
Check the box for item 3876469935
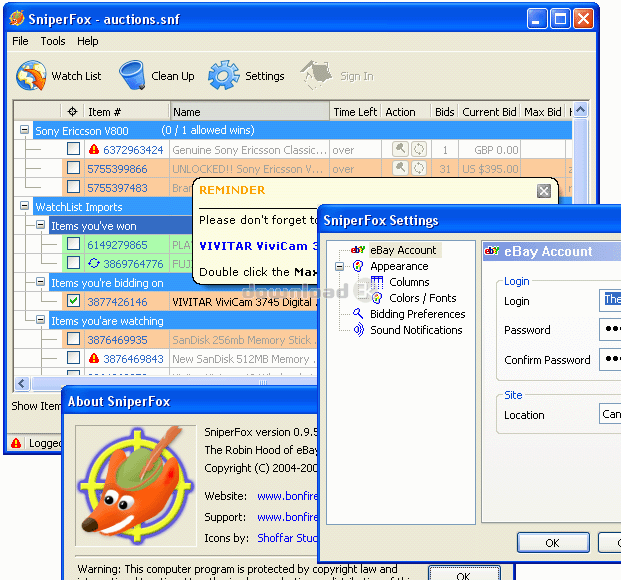73,339
